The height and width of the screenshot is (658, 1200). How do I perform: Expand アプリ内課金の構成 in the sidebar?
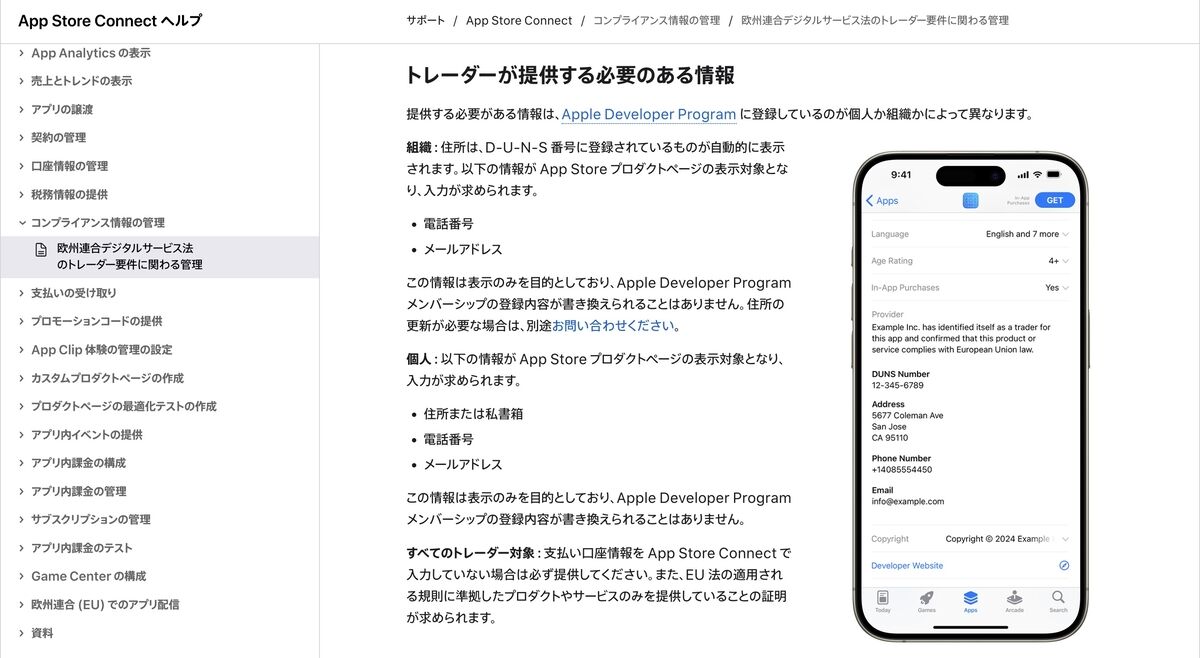tap(79, 463)
